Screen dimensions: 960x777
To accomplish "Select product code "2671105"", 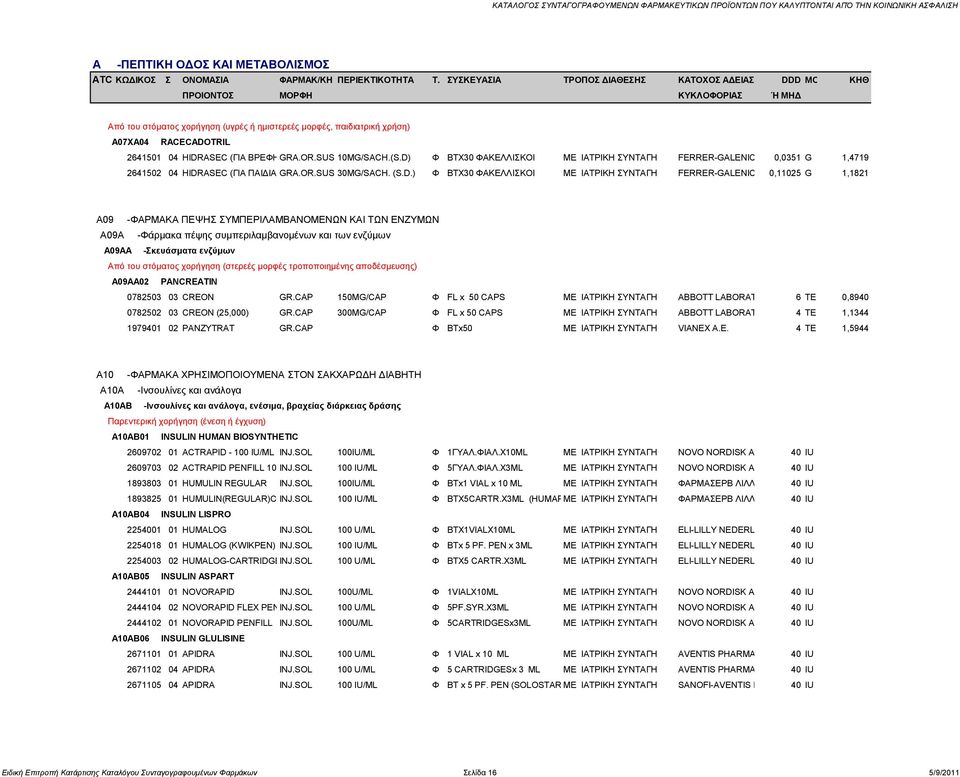I will pos(144,685).
